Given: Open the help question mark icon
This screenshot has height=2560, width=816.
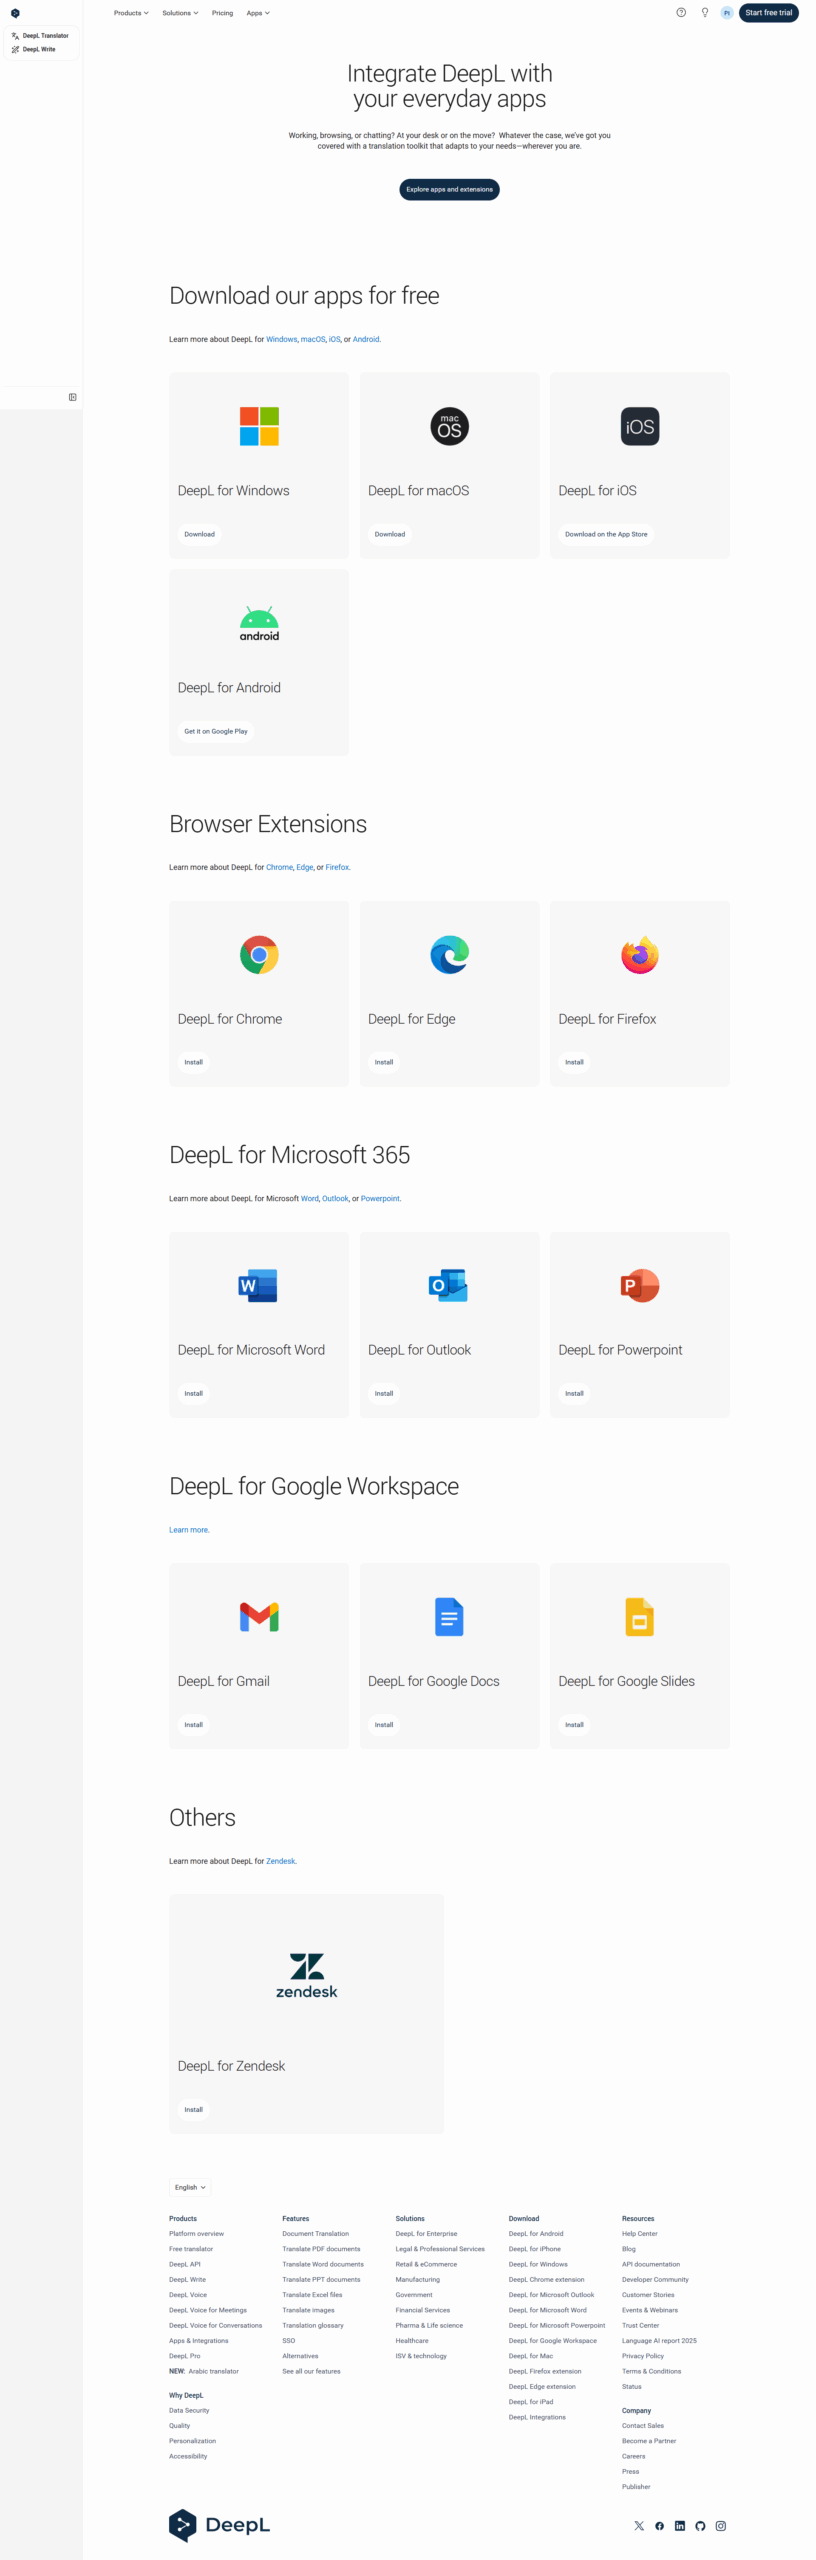Looking at the screenshot, I should (681, 13).
